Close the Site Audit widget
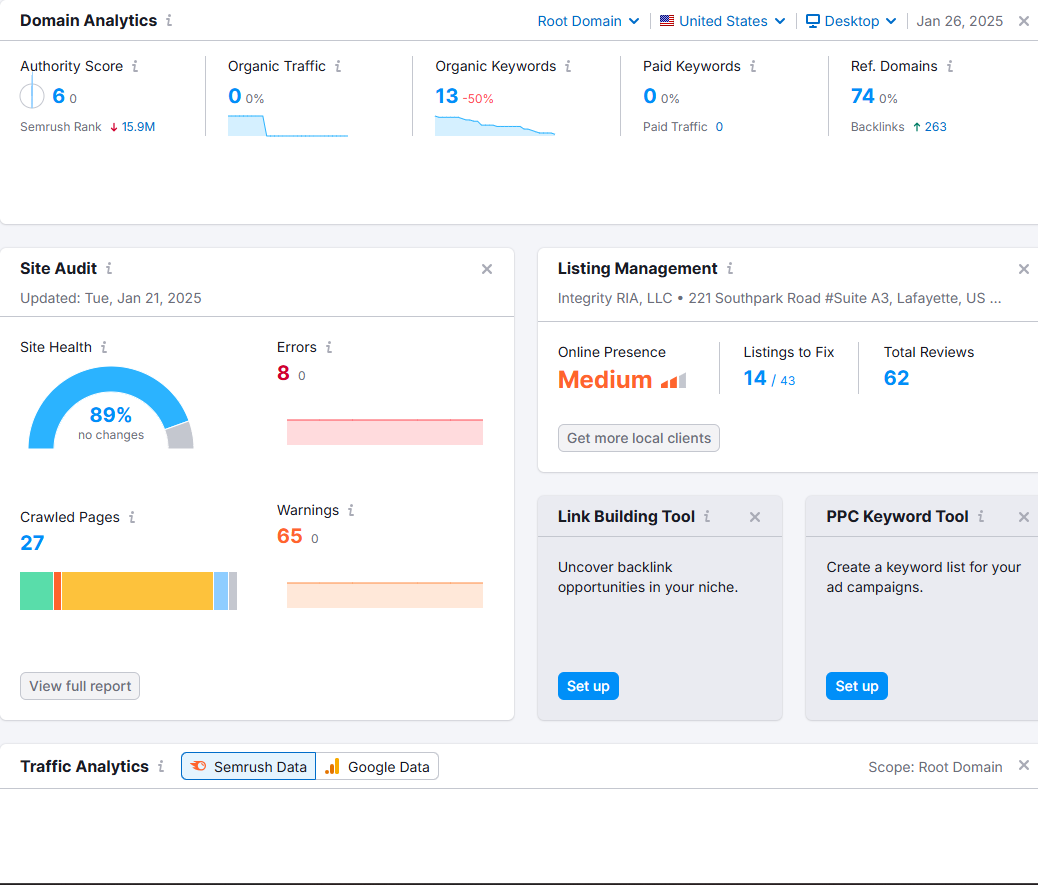The image size is (1038, 885). coord(487,269)
